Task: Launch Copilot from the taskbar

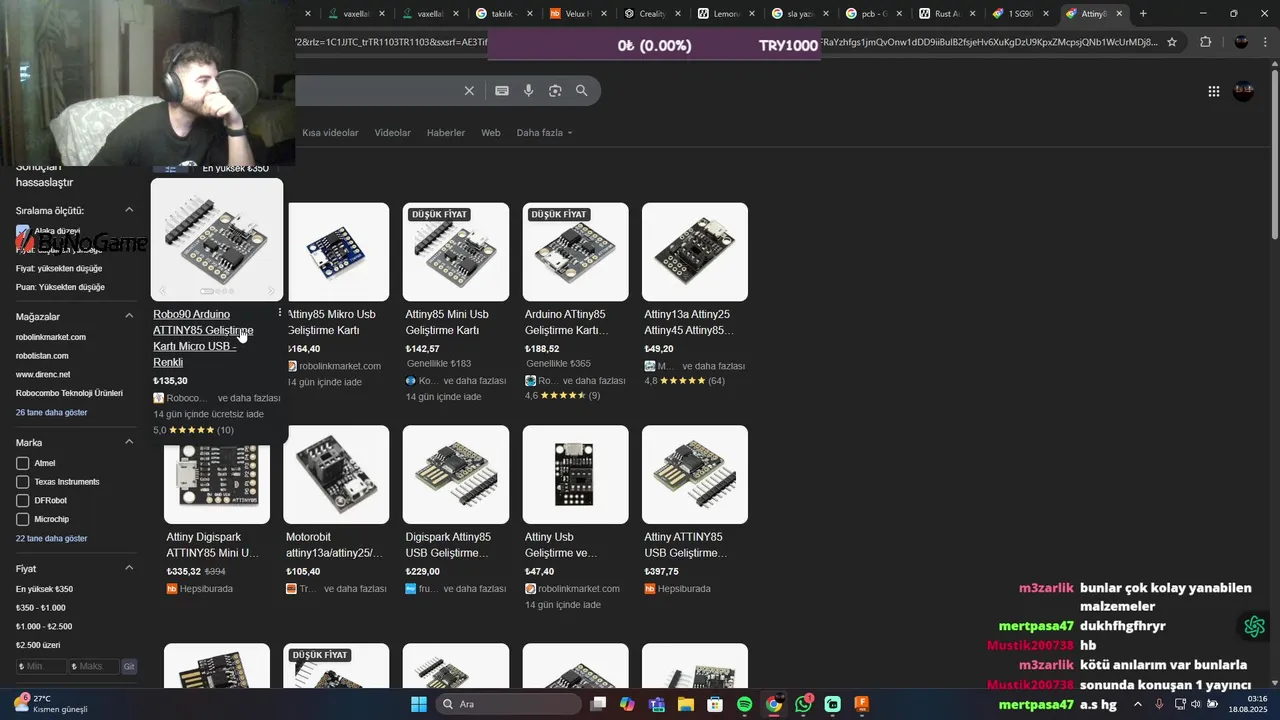Action: (627, 704)
